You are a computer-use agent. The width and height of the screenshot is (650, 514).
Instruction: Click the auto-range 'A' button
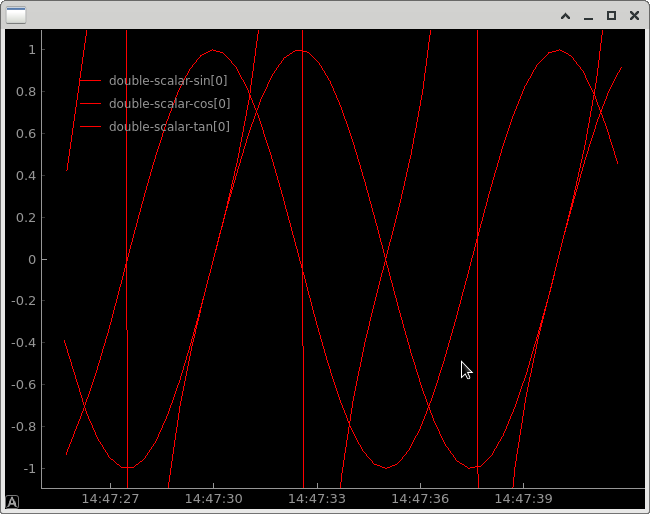[12, 502]
